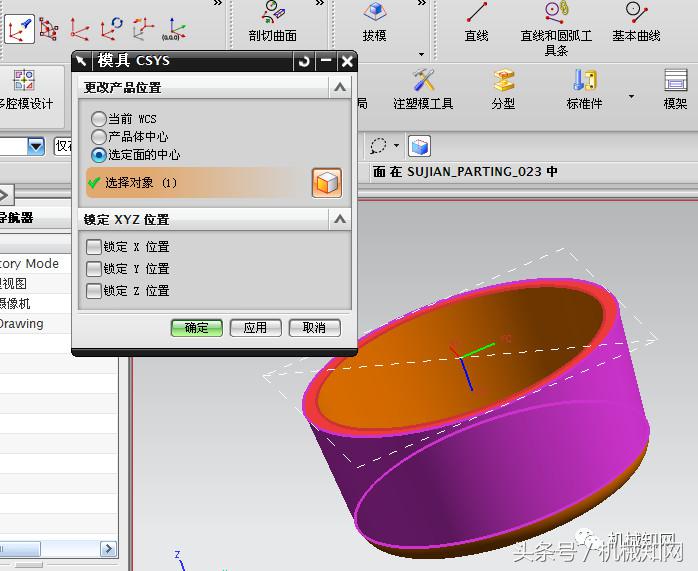
Task: Click the WCS point-manipulation icon with square handles
Action: pyautogui.click(x=49, y=29)
